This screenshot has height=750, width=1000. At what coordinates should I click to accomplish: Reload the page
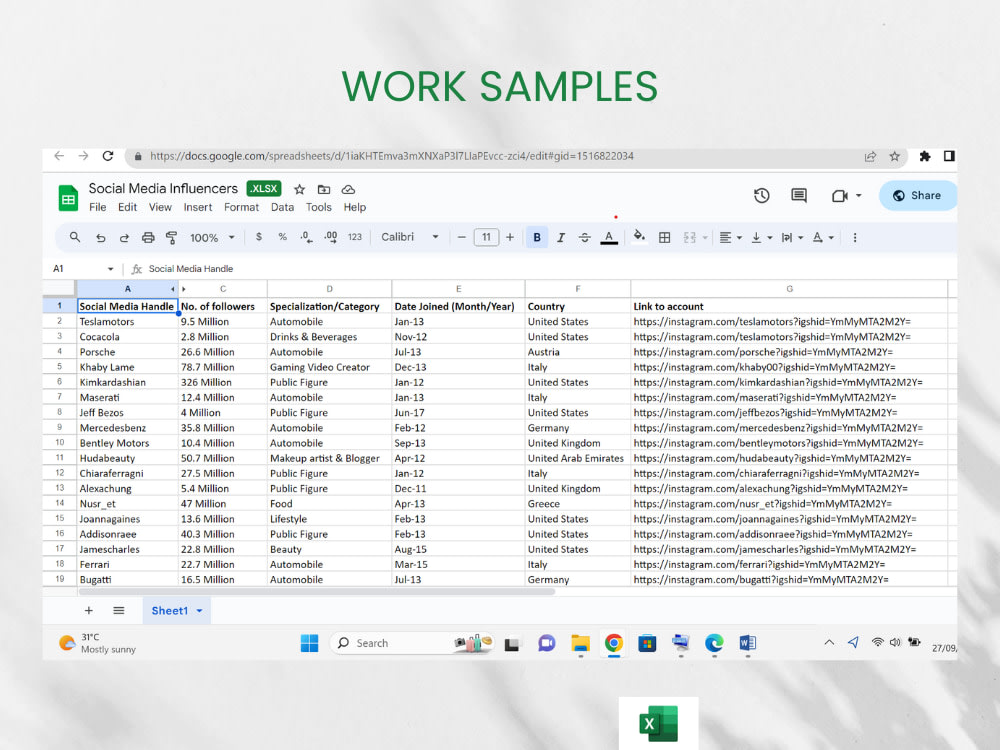pos(108,156)
